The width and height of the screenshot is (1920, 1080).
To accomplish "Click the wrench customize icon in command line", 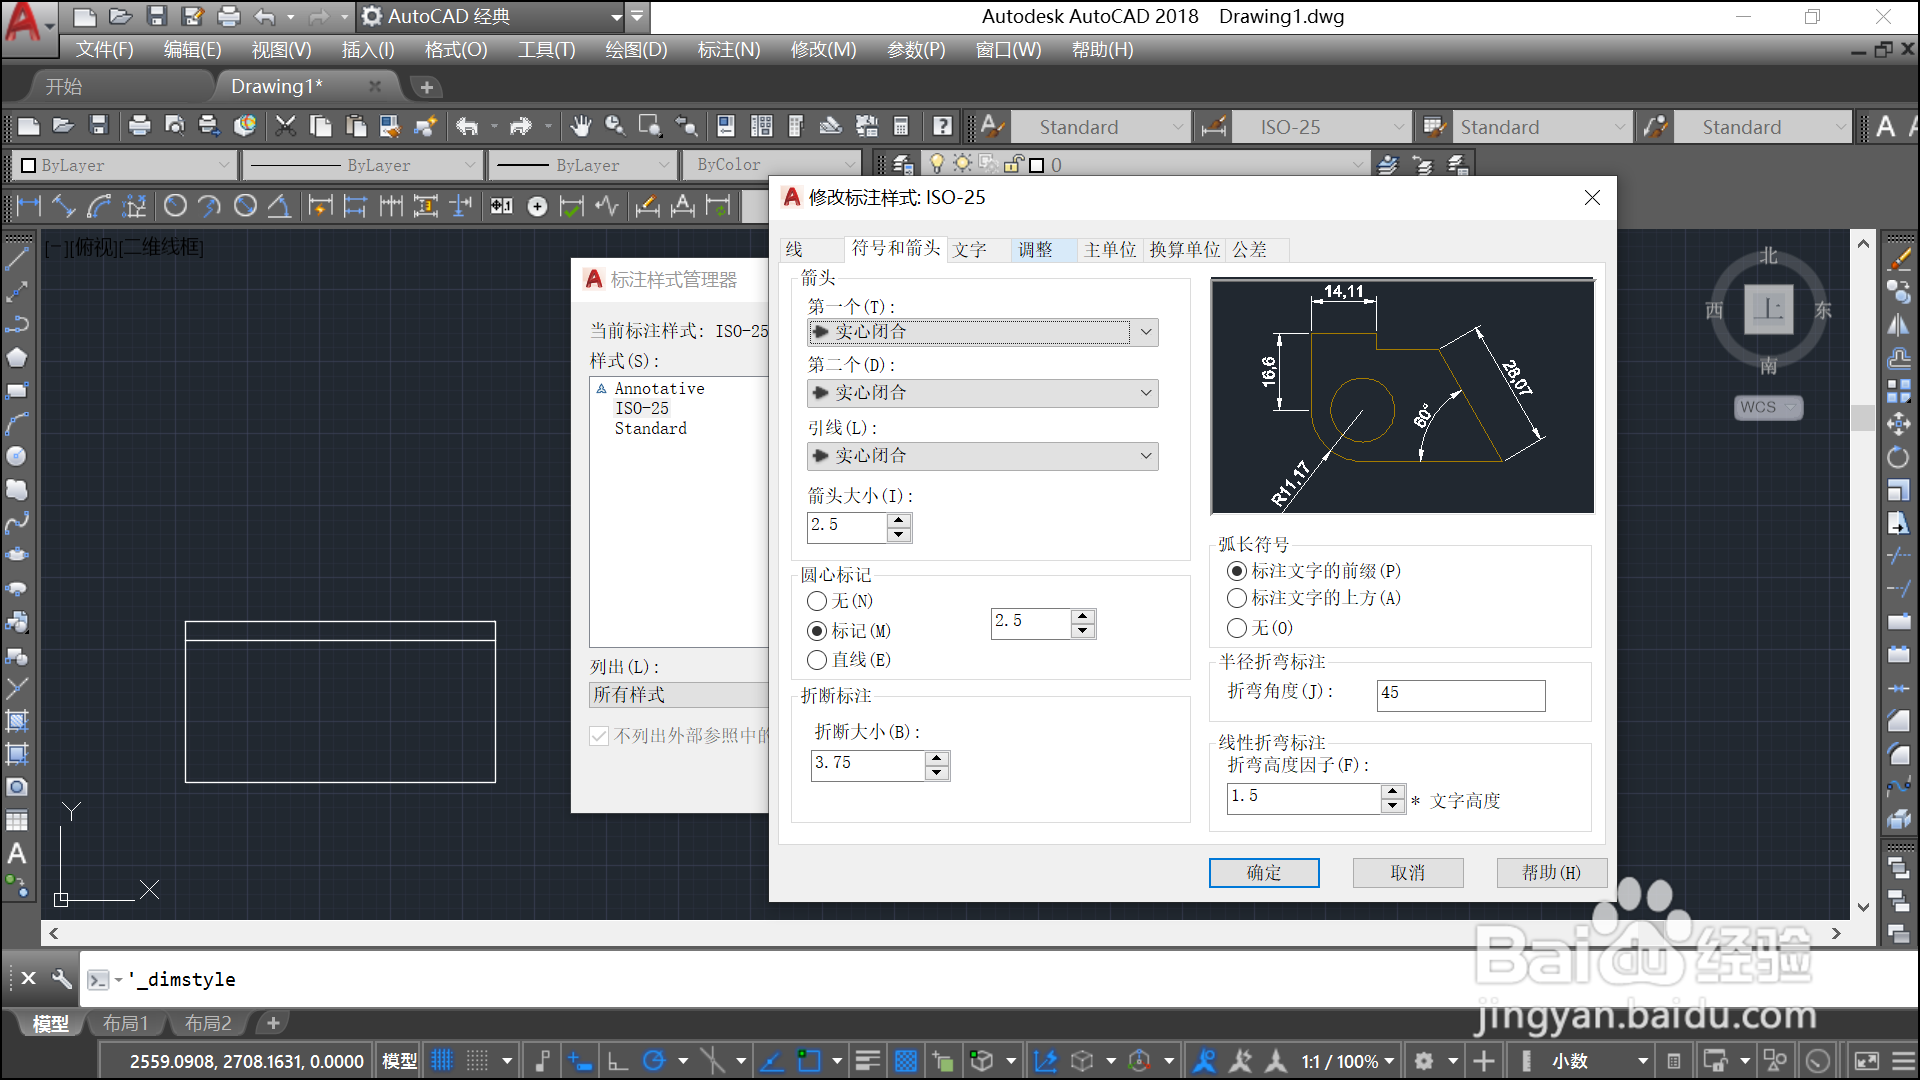I will (x=61, y=978).
